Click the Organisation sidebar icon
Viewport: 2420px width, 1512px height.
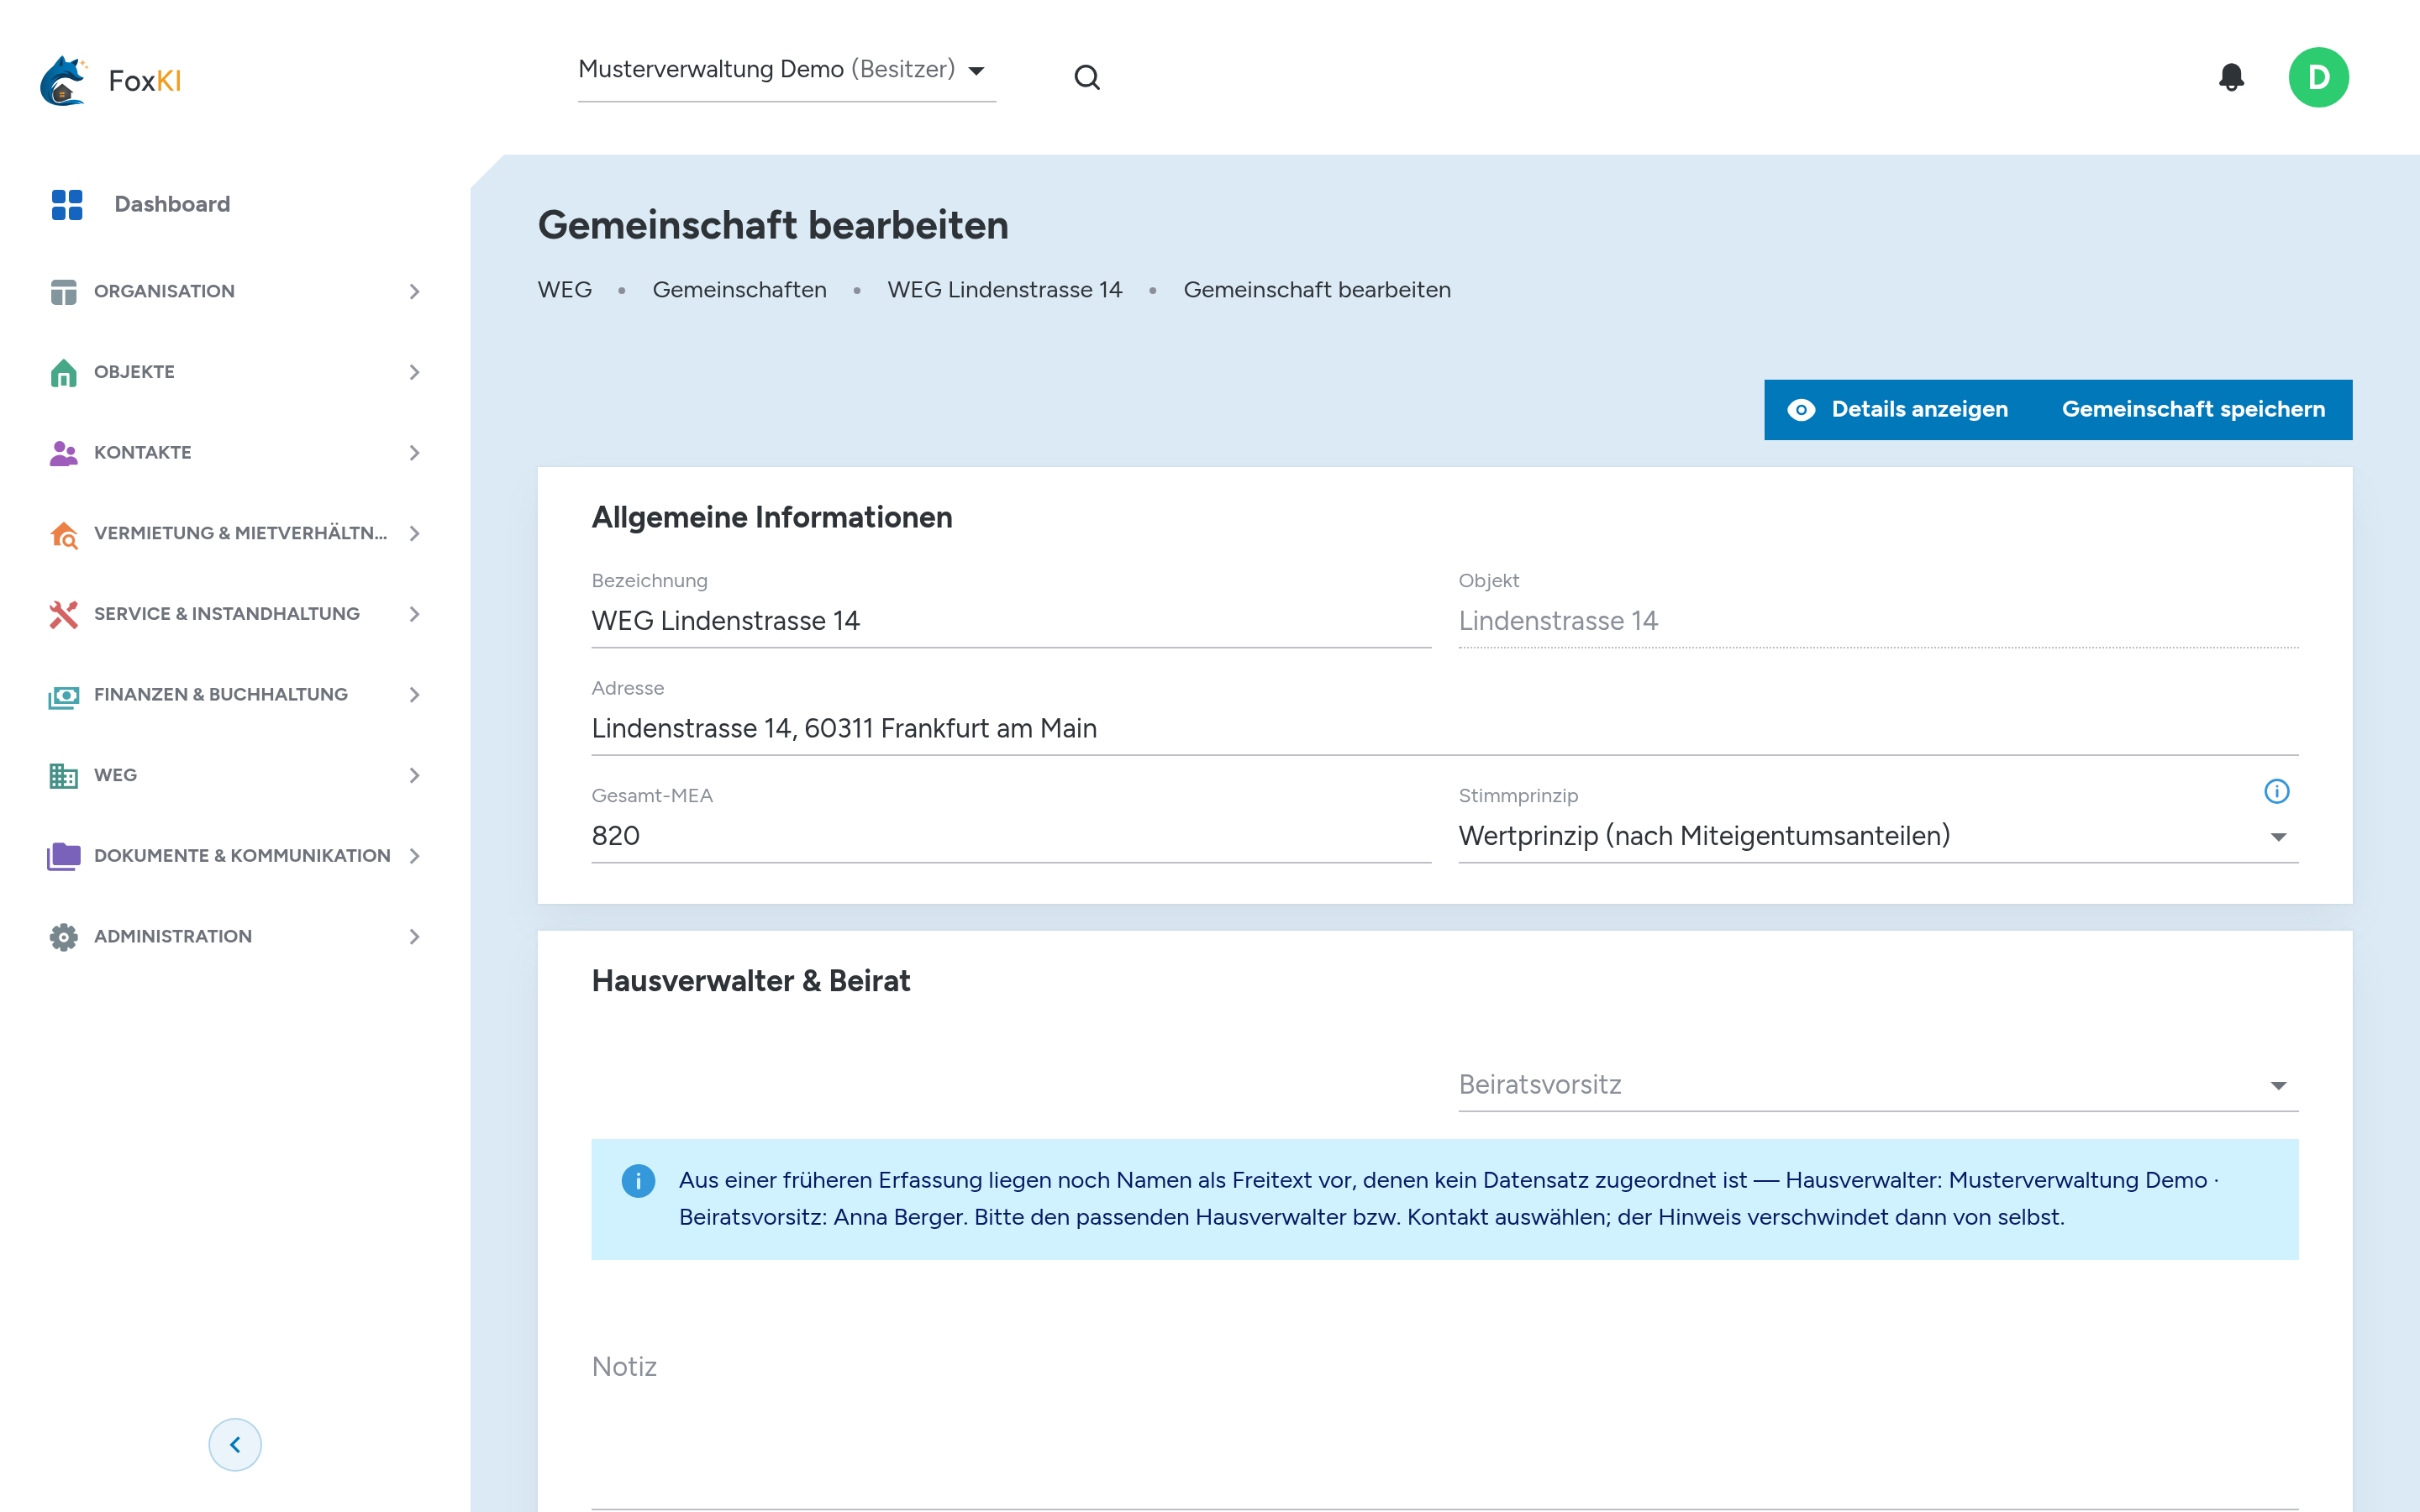63,291
